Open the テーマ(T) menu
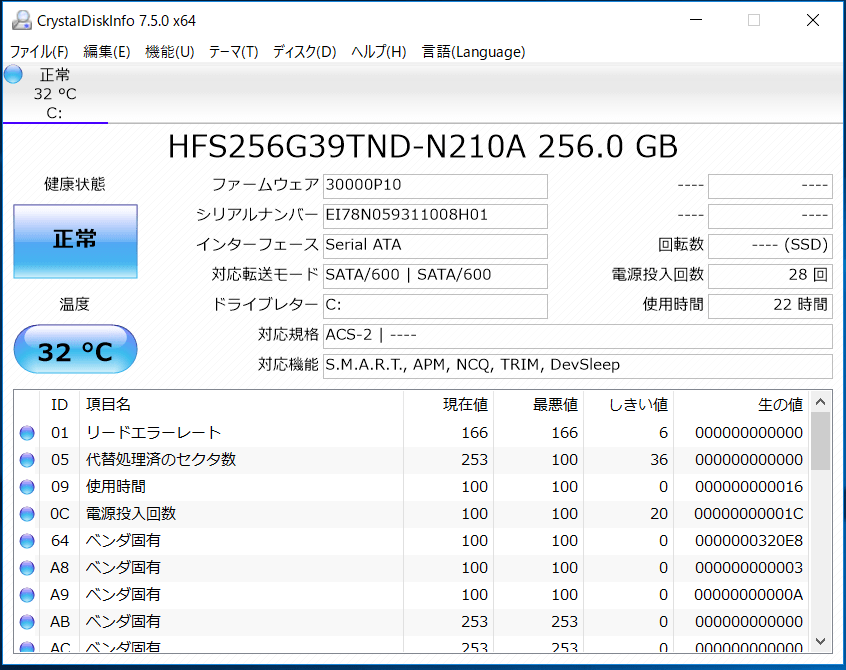Viewport: 846px width, 670px height. click(233, 52)
